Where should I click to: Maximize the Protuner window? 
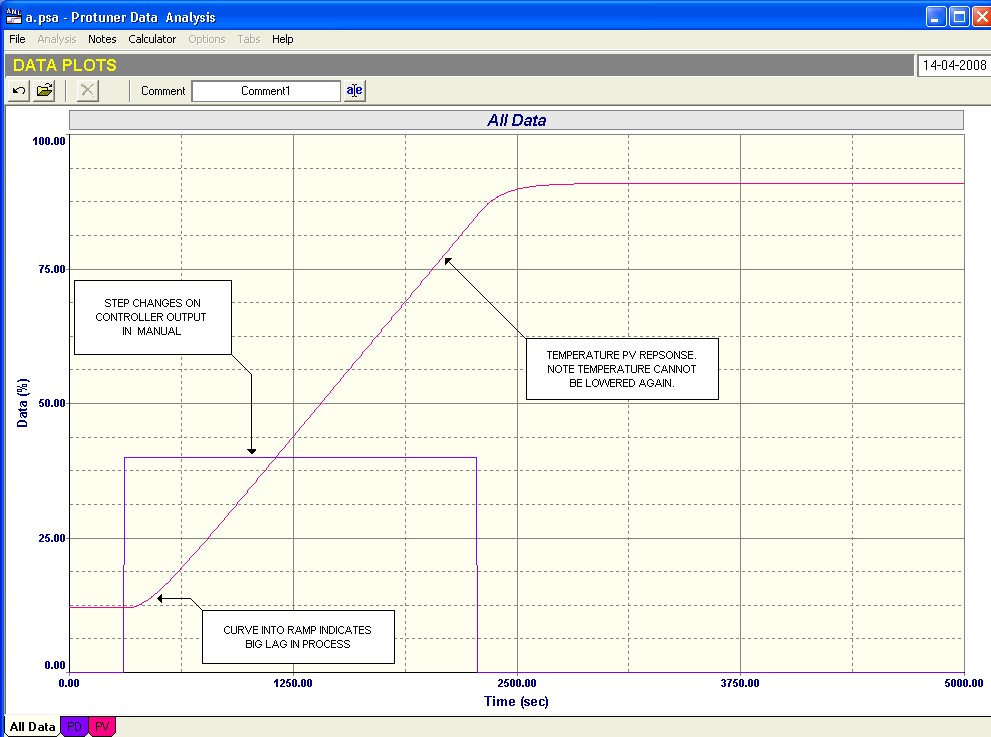pos(958,17)
